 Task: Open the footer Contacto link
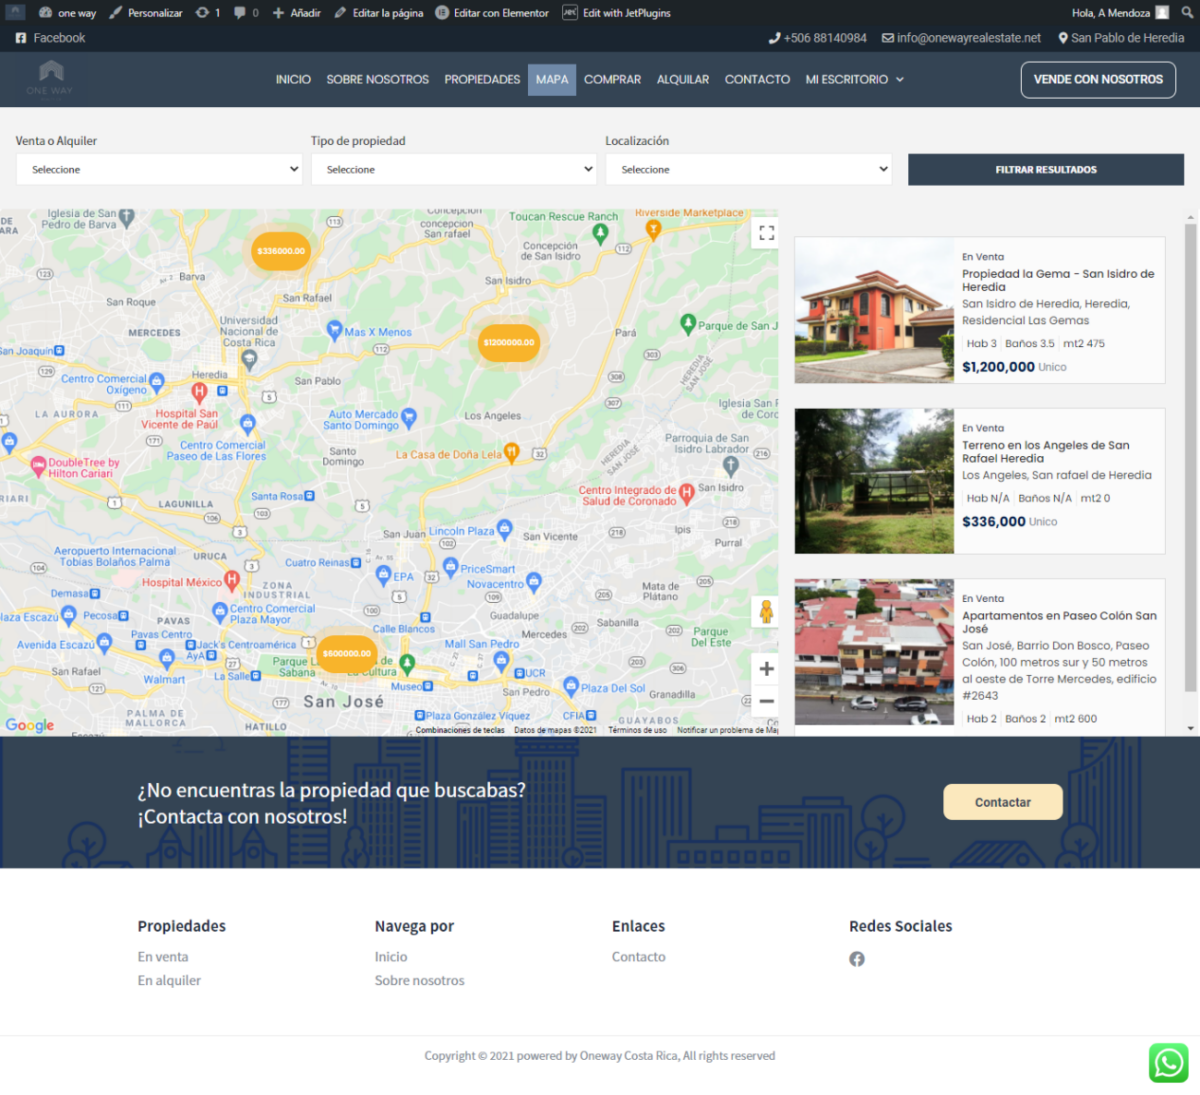(x=639, y=957)
